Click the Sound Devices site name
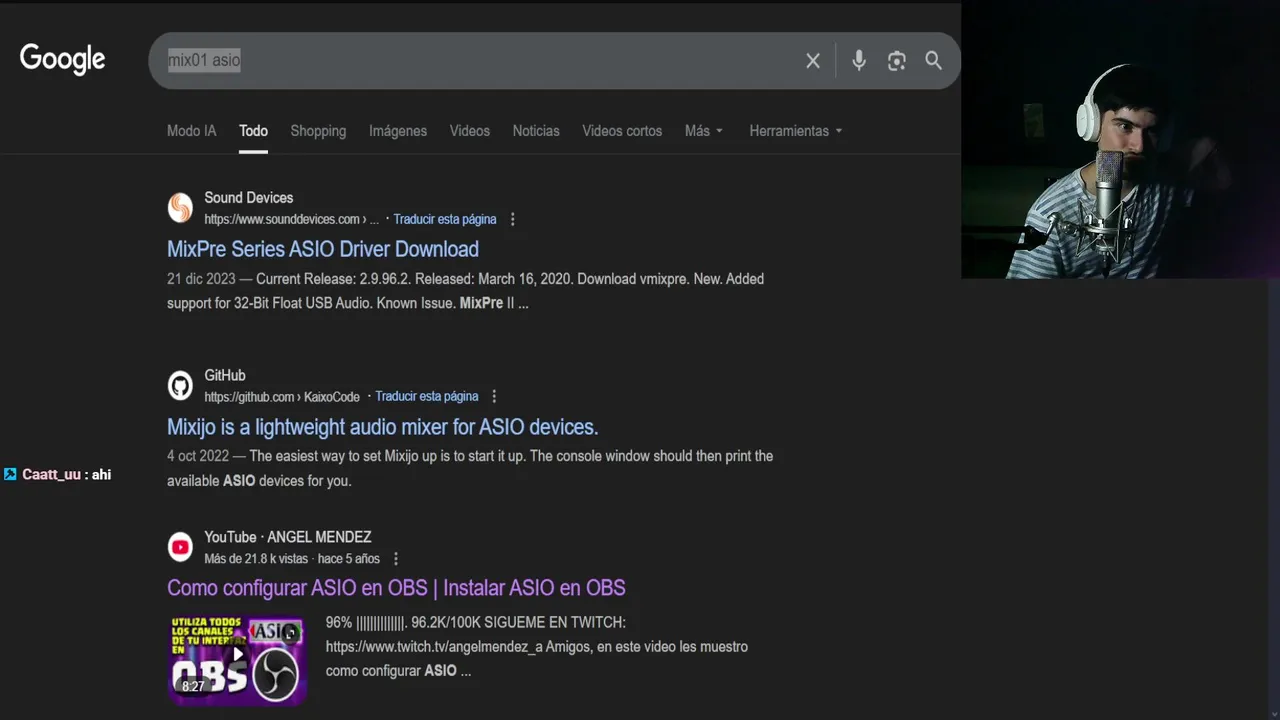 (x=249, y=198)
